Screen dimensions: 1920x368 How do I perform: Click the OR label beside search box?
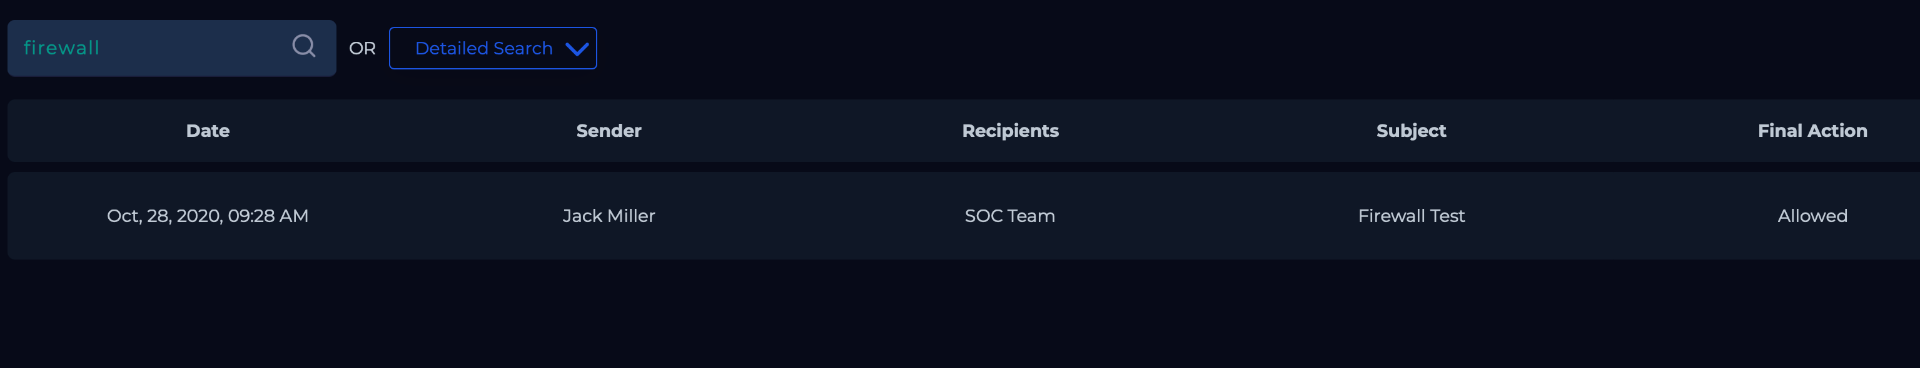pos(362,48)
